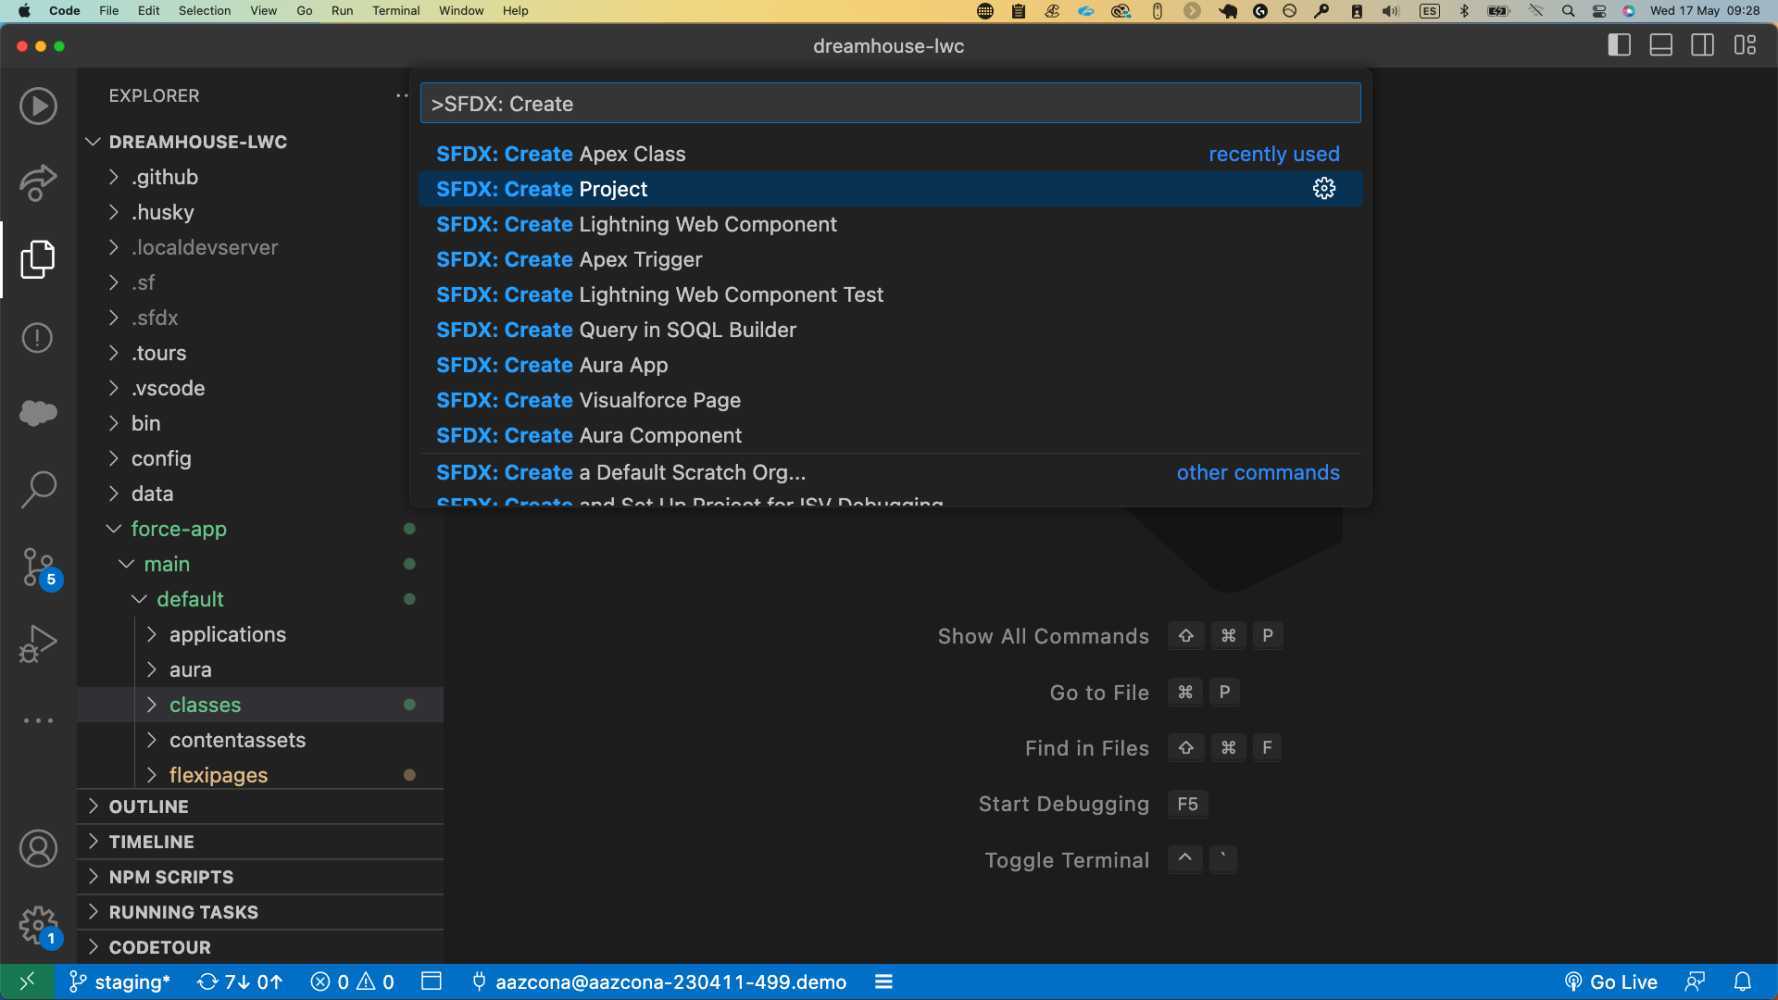This screenshot has width=1778, height=1000.
Task: Customize layout icon in title bar
Action: pyautogui.click(x=1745, y=45)
